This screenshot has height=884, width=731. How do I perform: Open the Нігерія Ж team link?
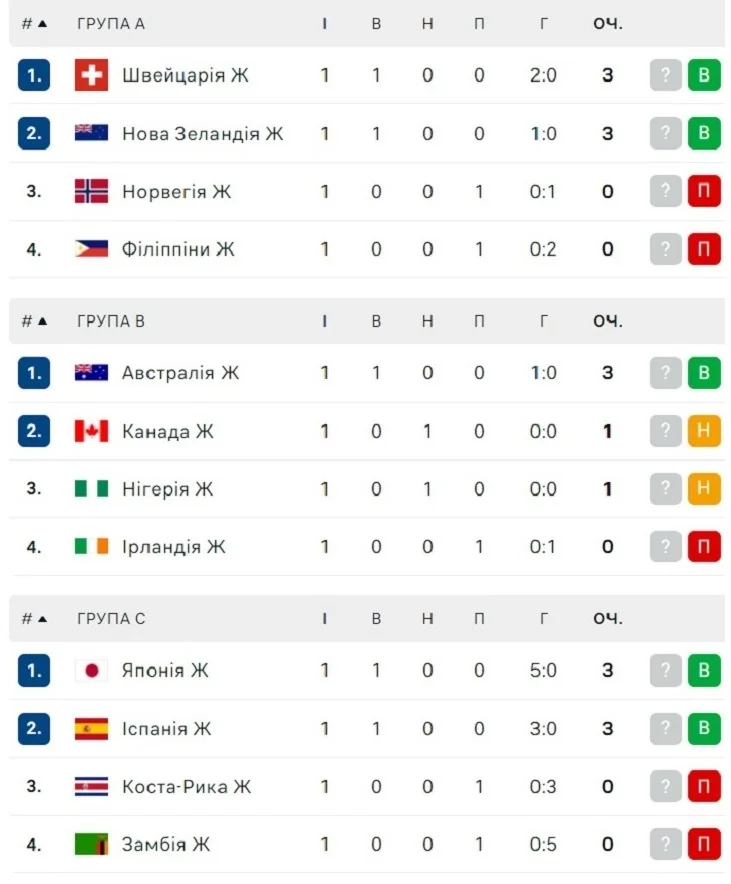click(x=168, y=489)
